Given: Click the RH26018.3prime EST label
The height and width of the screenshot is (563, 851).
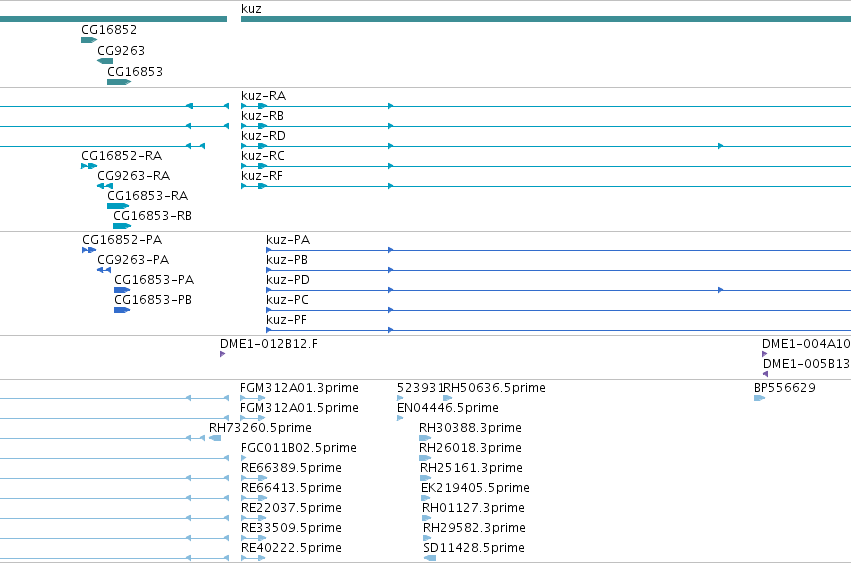Looking at the screenshot, I should [470, 448].
